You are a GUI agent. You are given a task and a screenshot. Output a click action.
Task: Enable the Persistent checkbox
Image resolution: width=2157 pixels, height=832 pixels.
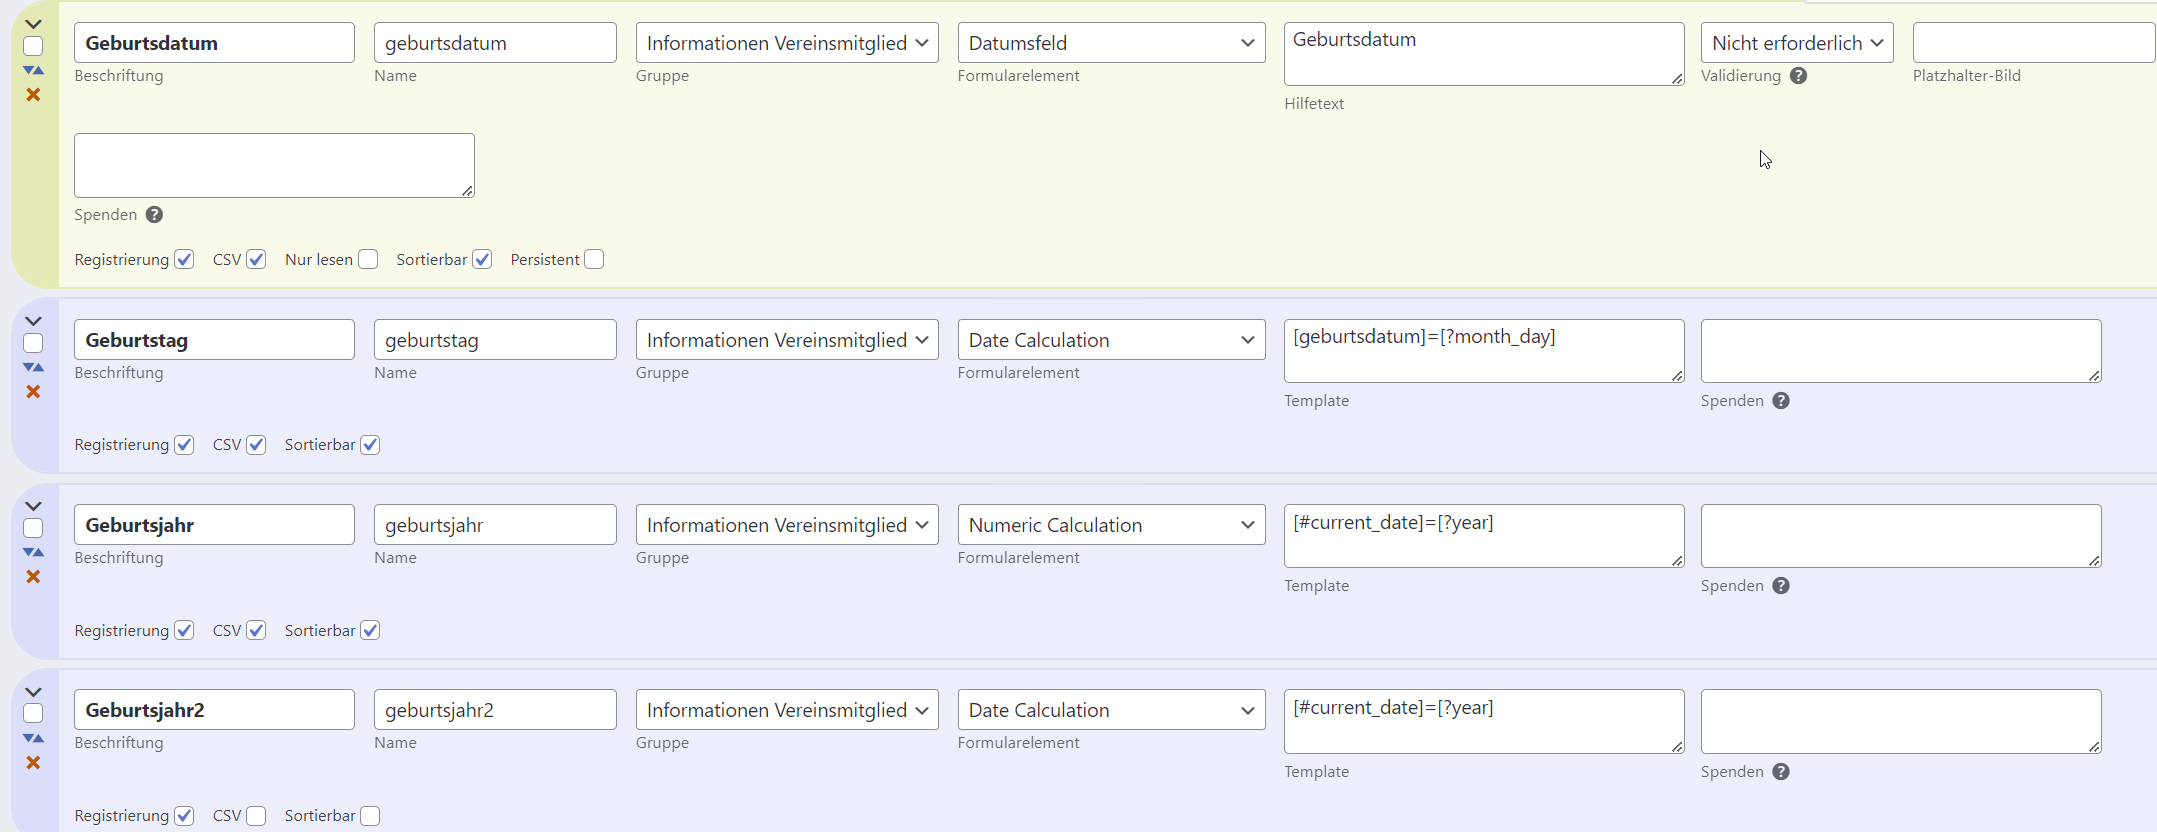[x=594, y=260]
